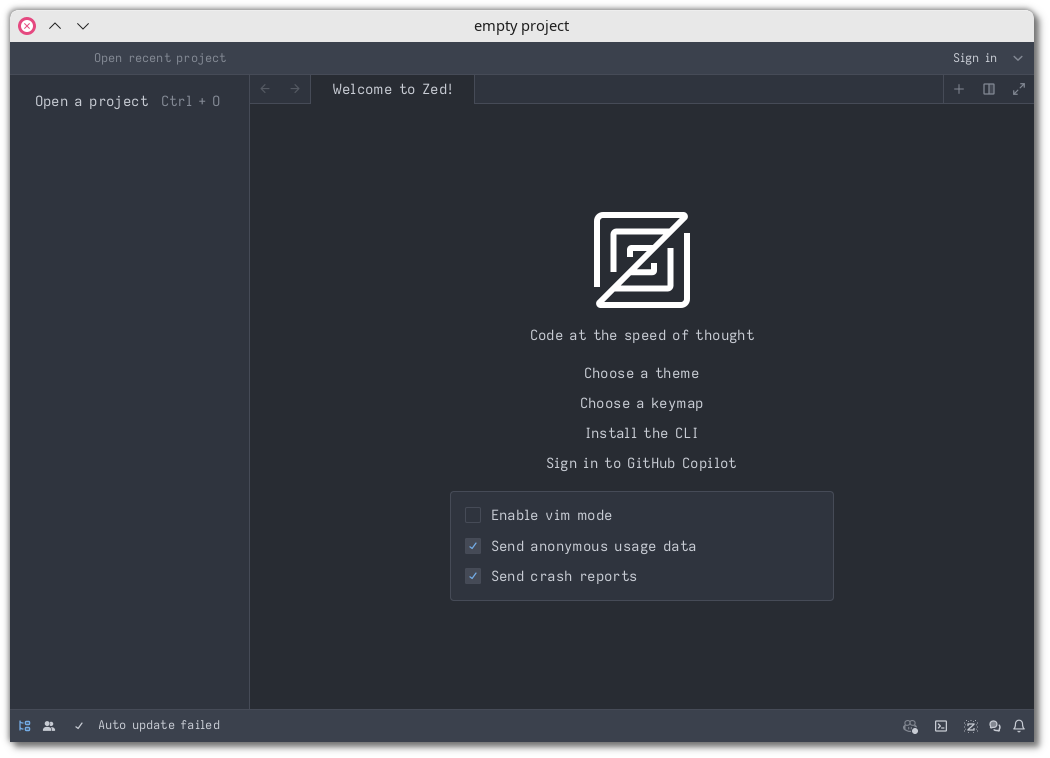
Task: Choose a keymap
Action: point(642,403)
